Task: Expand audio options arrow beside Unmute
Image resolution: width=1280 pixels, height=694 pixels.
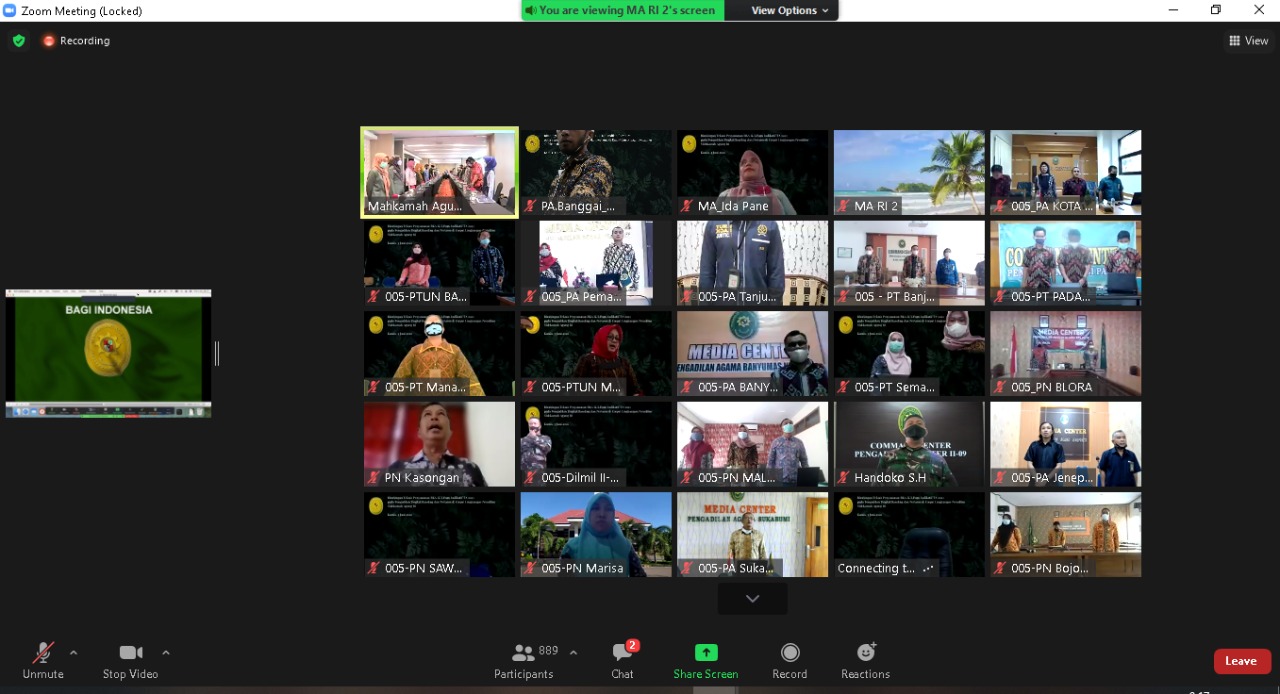Action: (x=73, y=653)
